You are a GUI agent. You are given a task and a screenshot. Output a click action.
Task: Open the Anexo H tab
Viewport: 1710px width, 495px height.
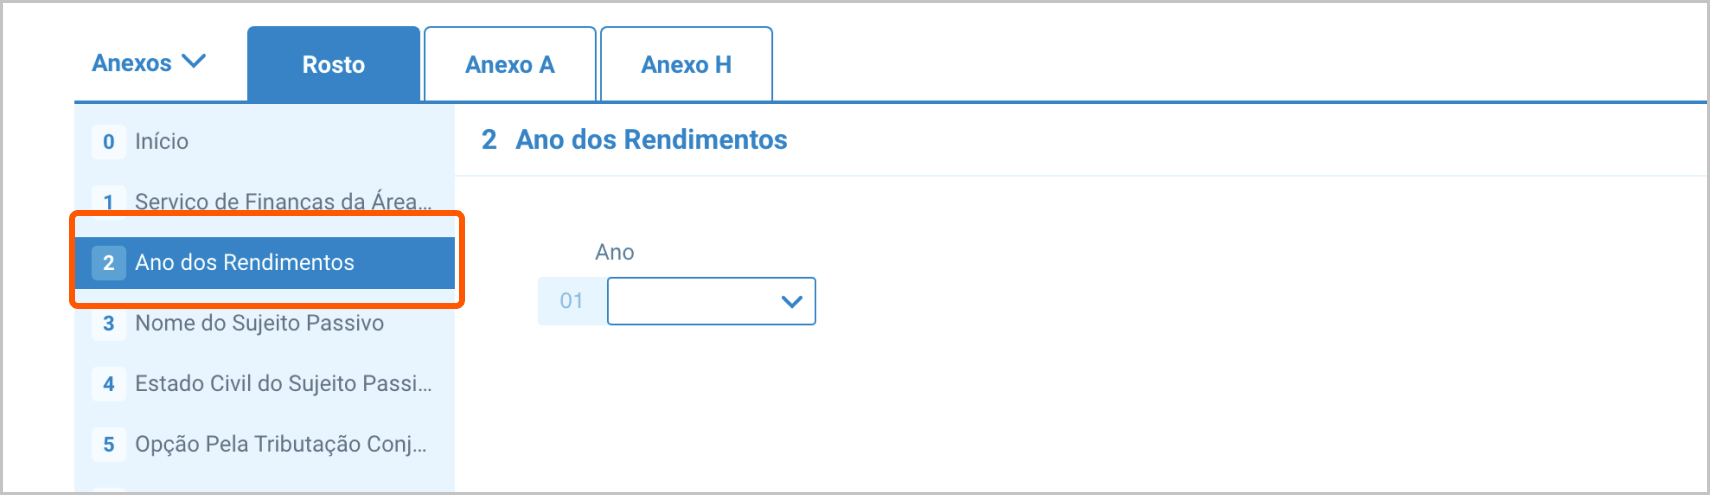(686, 65)
